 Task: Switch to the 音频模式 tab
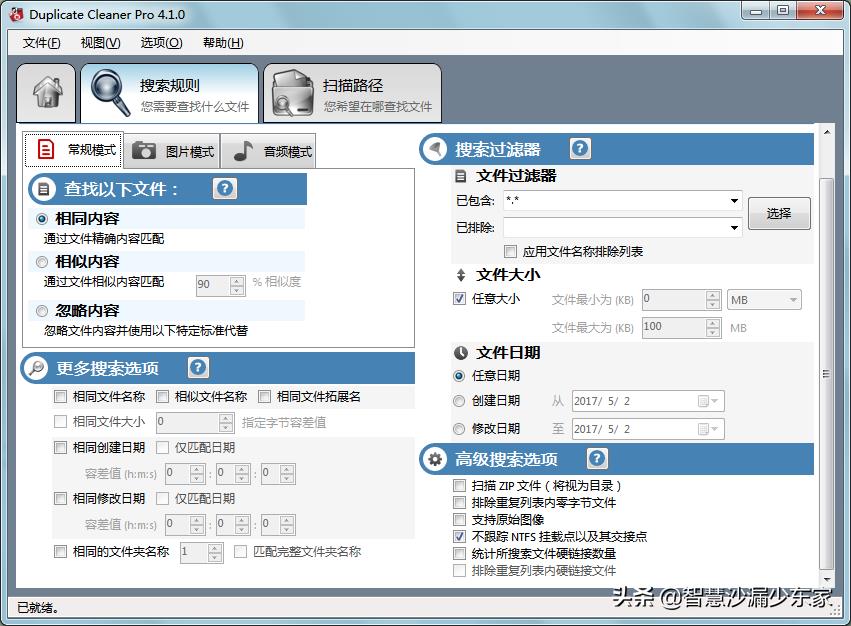click(x=268, y=151)
